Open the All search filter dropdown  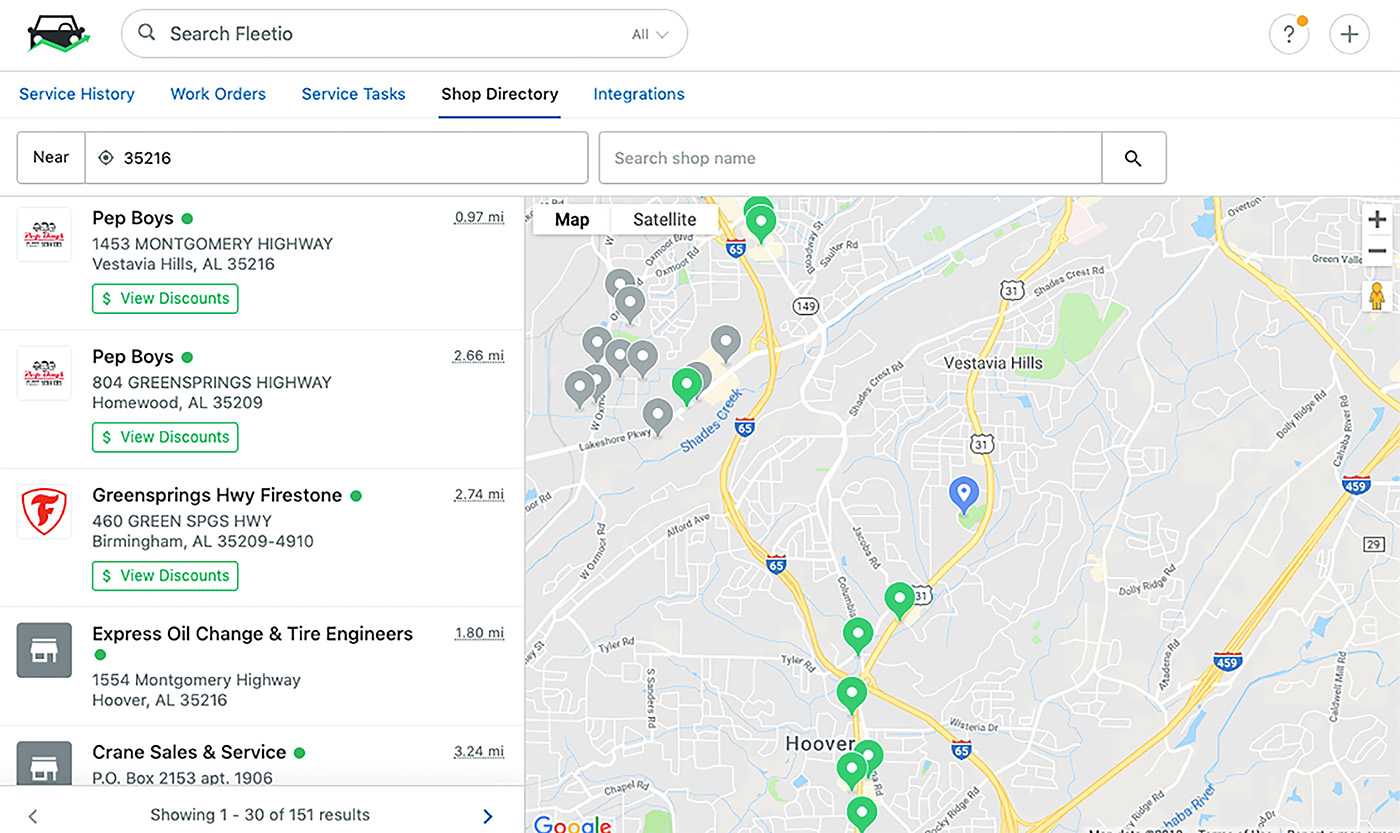point(650,34)
